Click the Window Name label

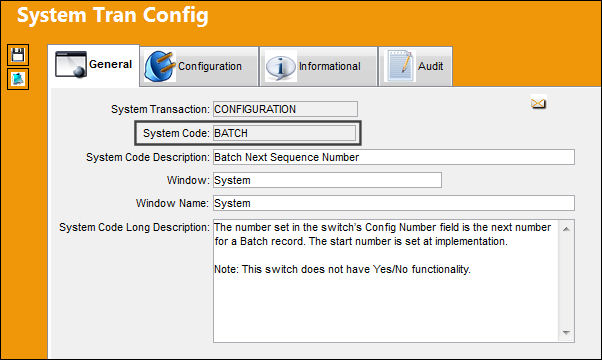(x=172, y=203)
